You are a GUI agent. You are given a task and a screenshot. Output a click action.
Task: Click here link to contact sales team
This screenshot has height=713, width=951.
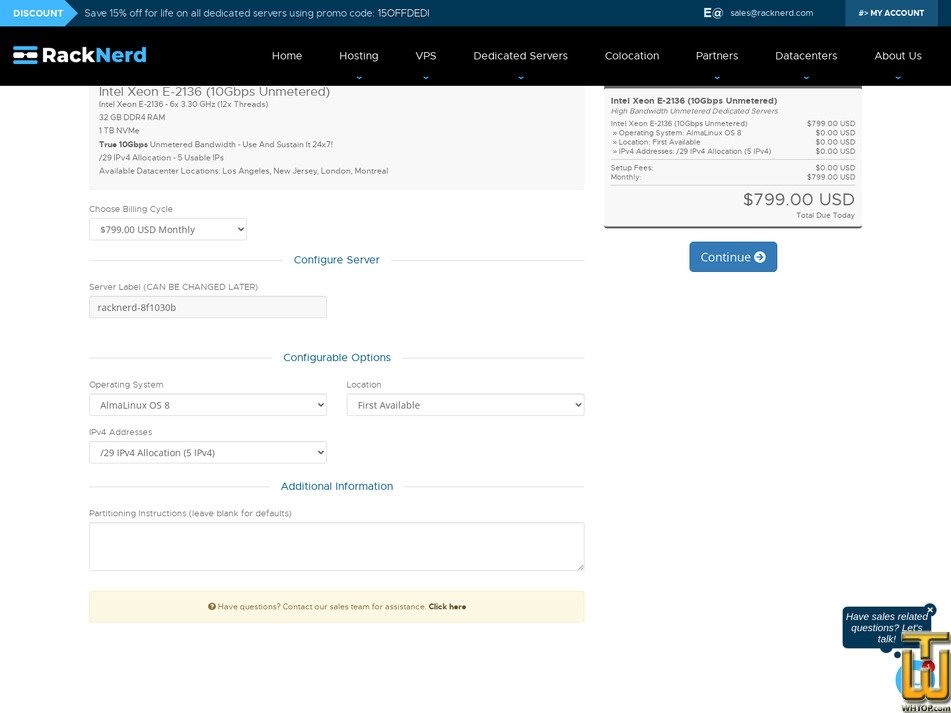447,606
